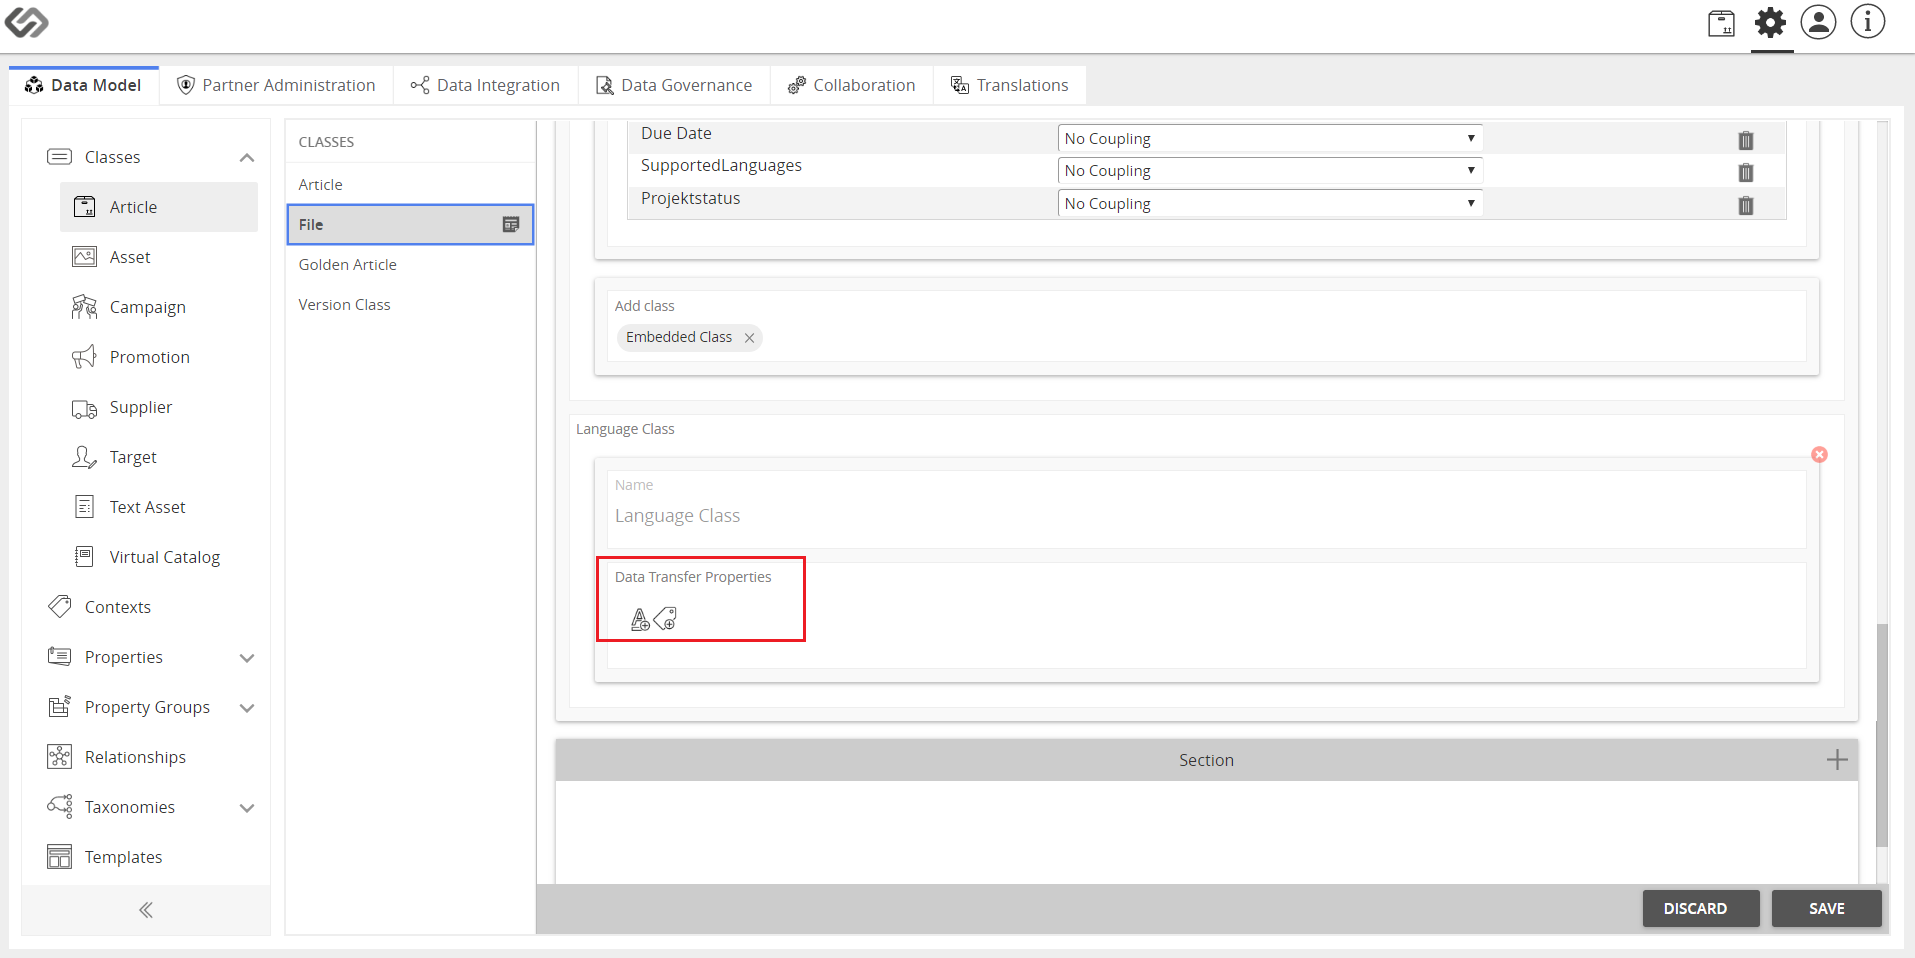Select Supplier in the sidebar
Image resolution: width=1915 pixels, height=958 pixels.
[159, 407]
